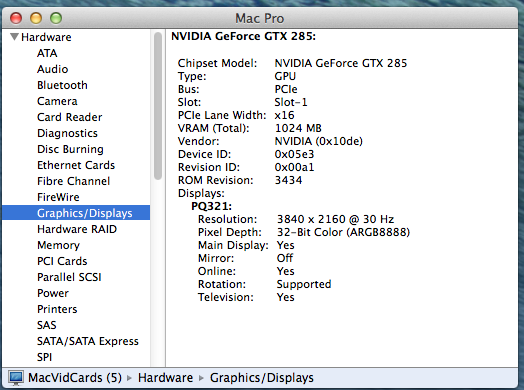The width and height of the screenshot is (524, 390).
Task: Click the Slot value Slot-1
Action: [291, 102]
